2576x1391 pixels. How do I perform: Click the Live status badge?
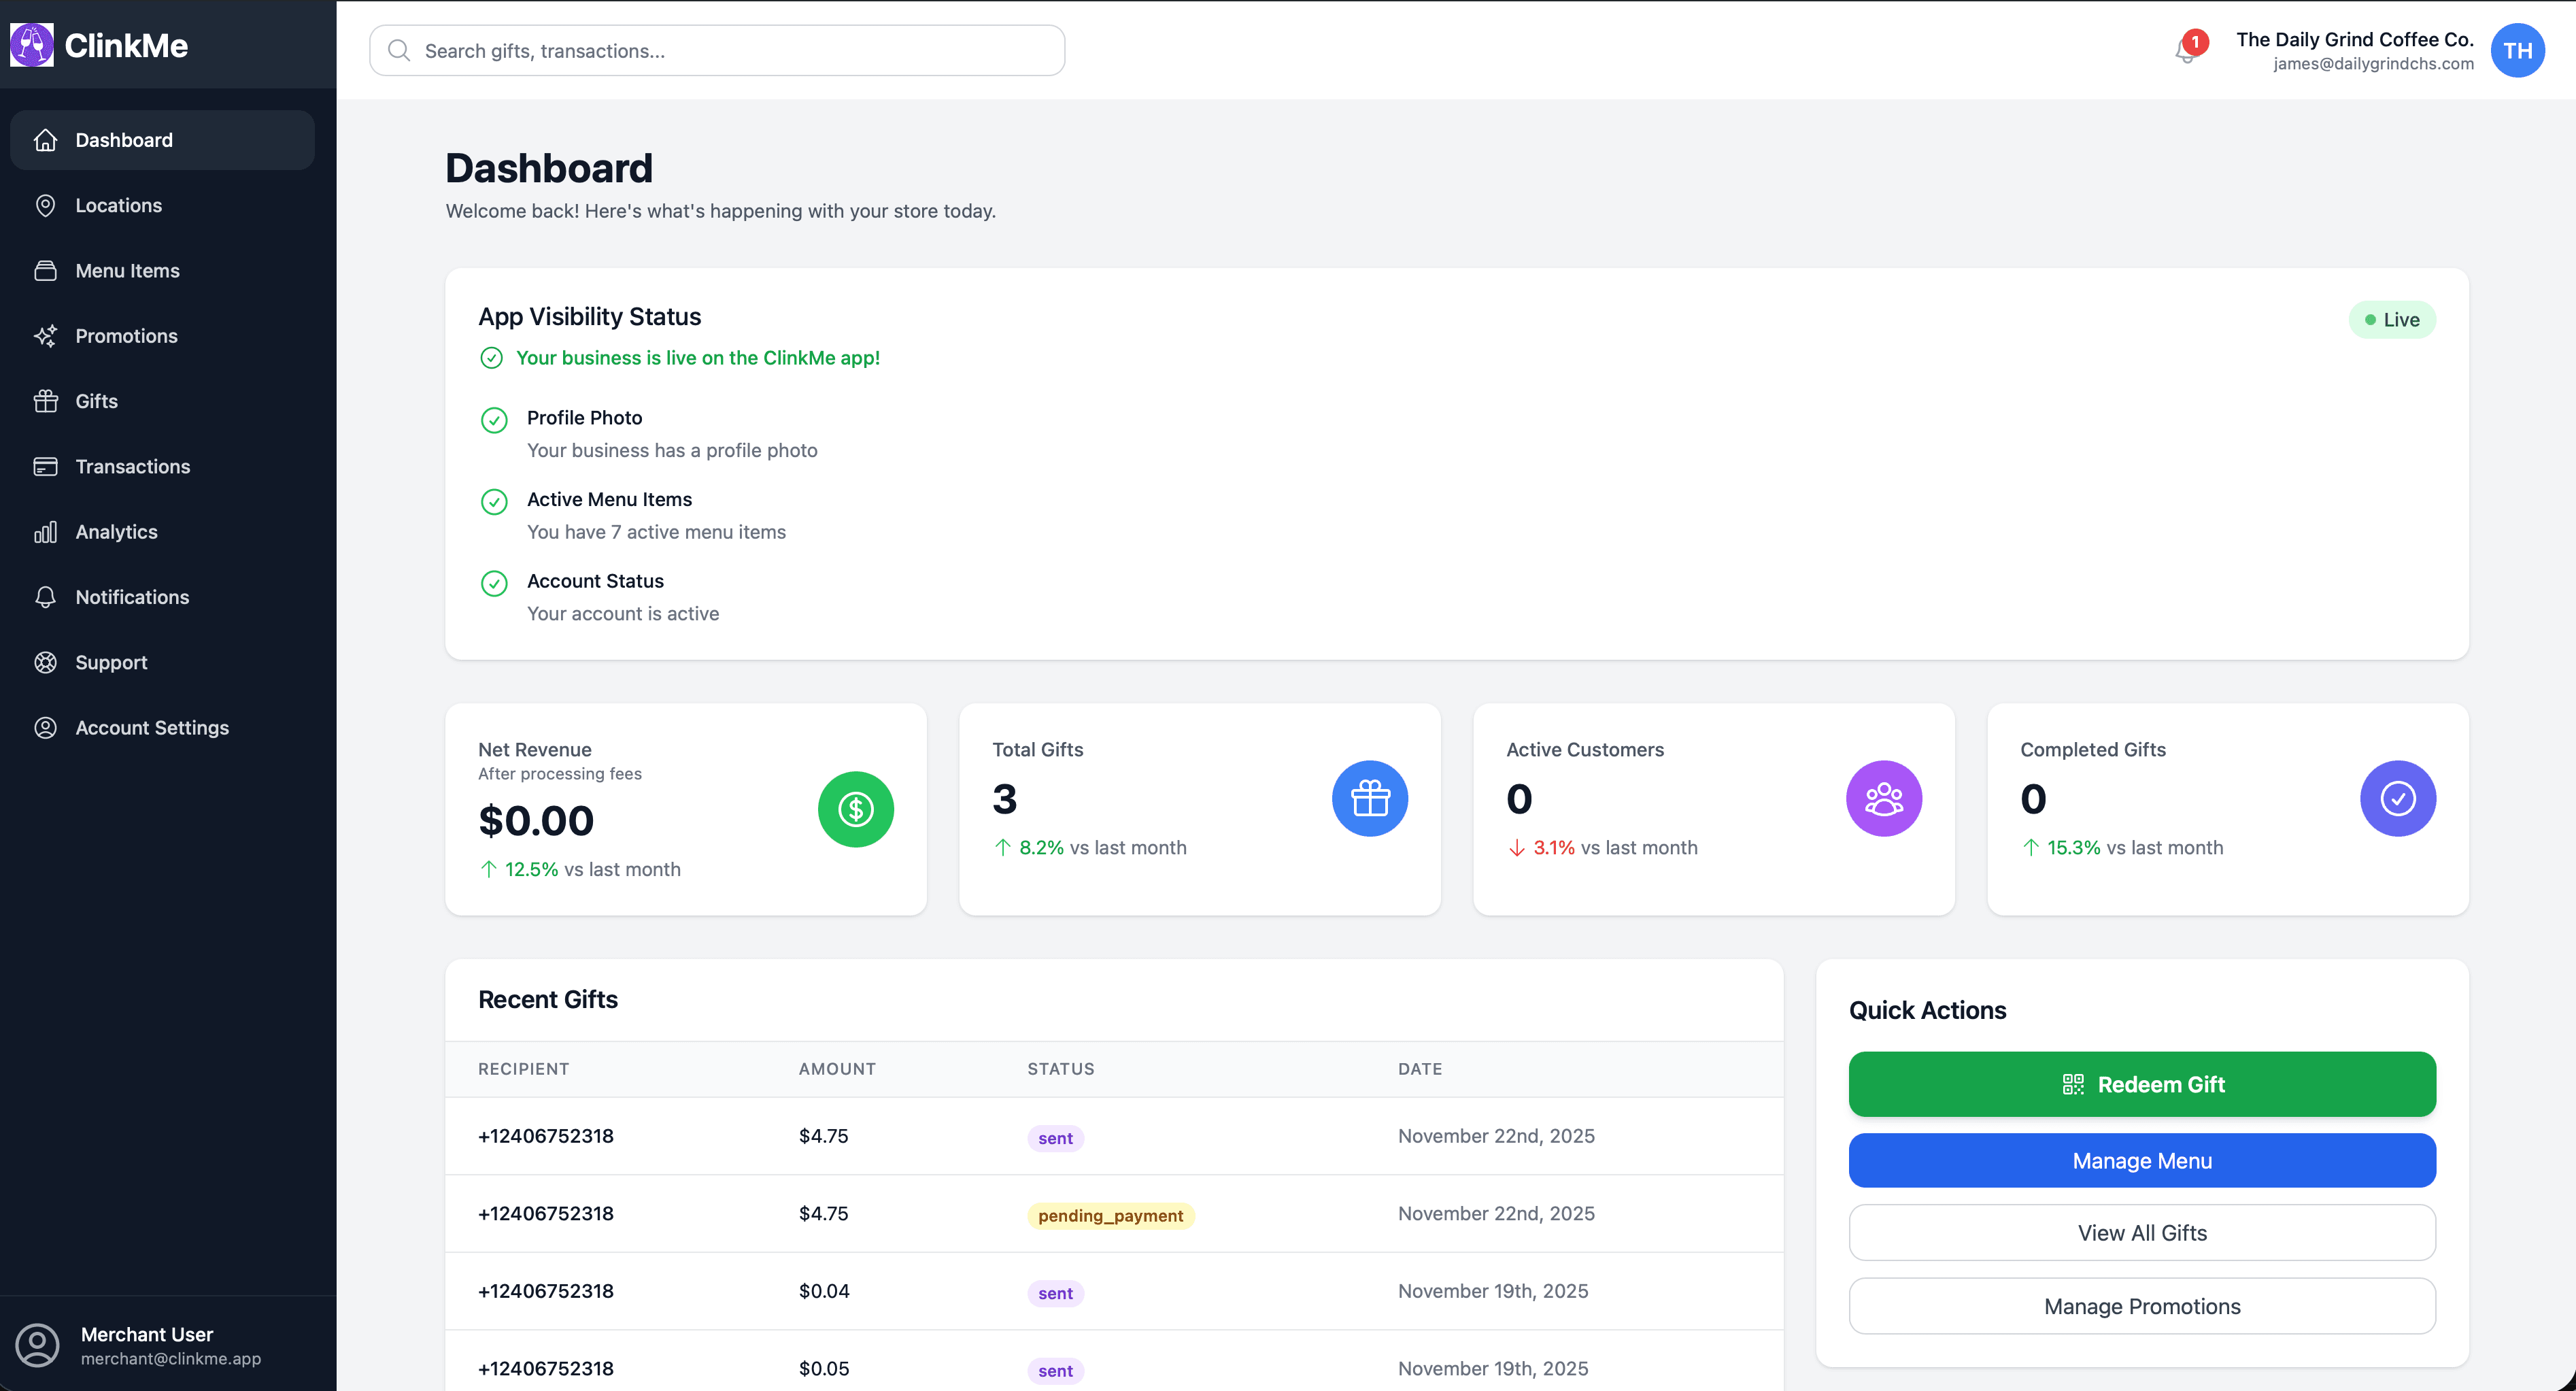click(x=2392, y=319)
